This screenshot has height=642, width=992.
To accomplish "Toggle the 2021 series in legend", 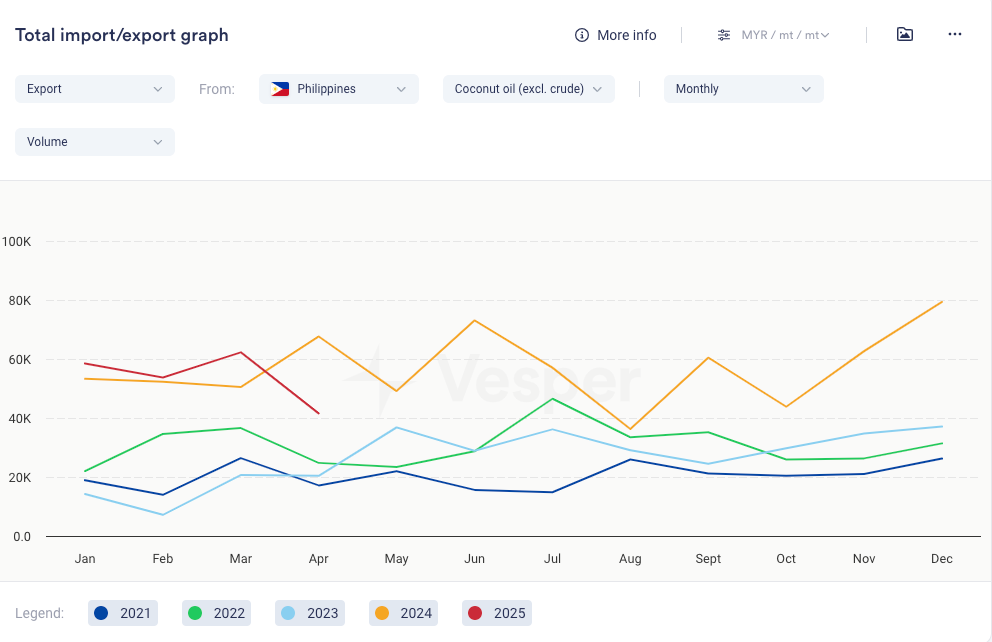I will [122, 613].
